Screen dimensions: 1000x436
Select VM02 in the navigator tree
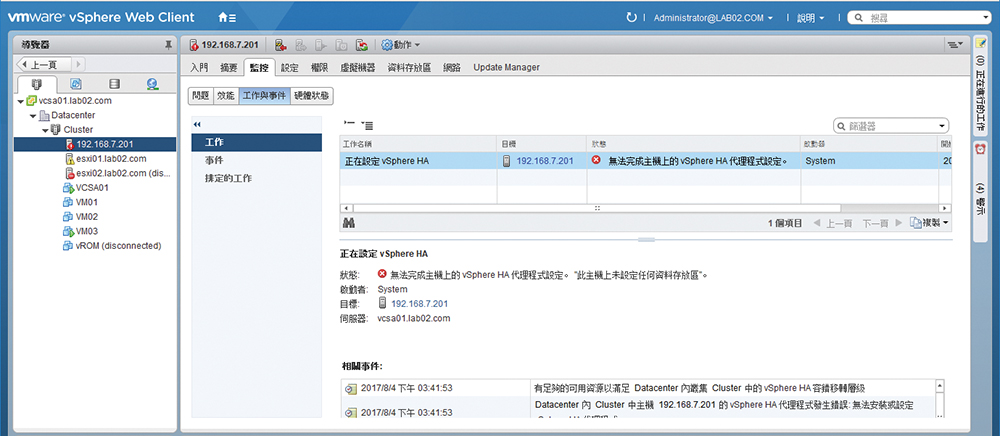[x=86, y=217]
